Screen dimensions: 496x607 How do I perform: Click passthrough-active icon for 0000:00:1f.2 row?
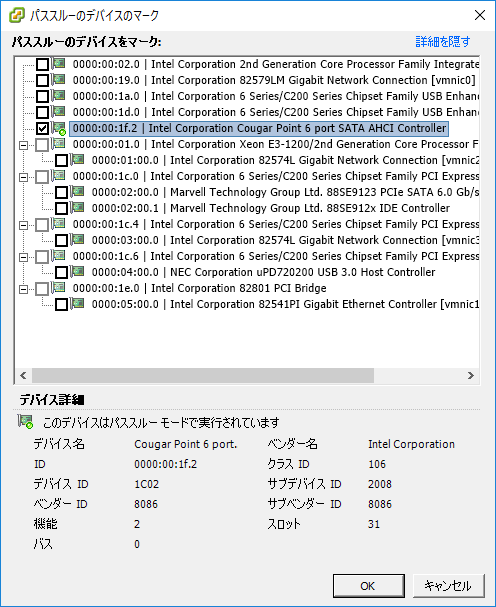[59, 128]
